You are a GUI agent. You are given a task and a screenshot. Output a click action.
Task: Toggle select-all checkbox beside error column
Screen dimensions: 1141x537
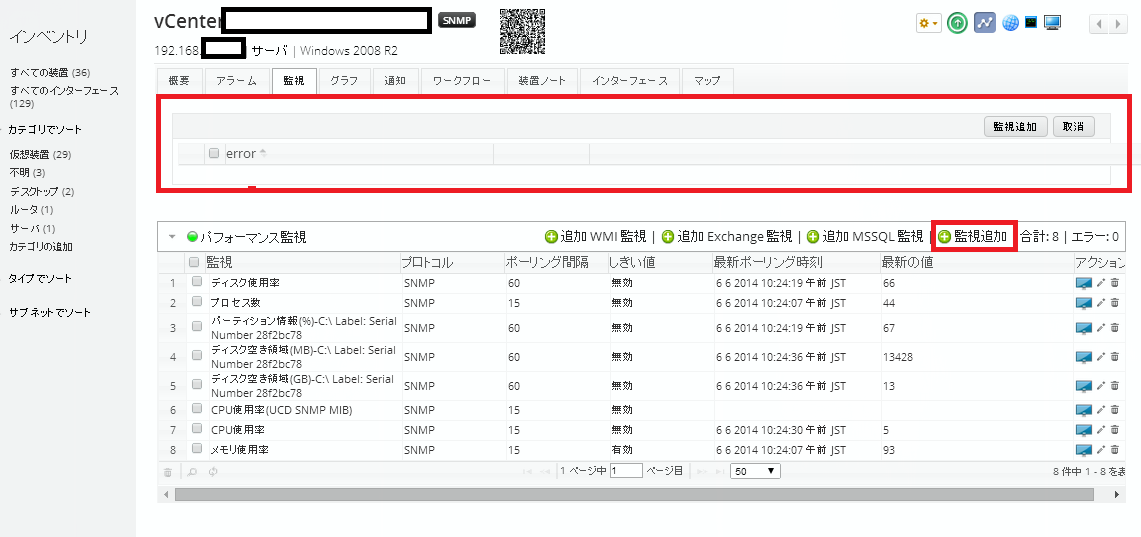(214, 154)
